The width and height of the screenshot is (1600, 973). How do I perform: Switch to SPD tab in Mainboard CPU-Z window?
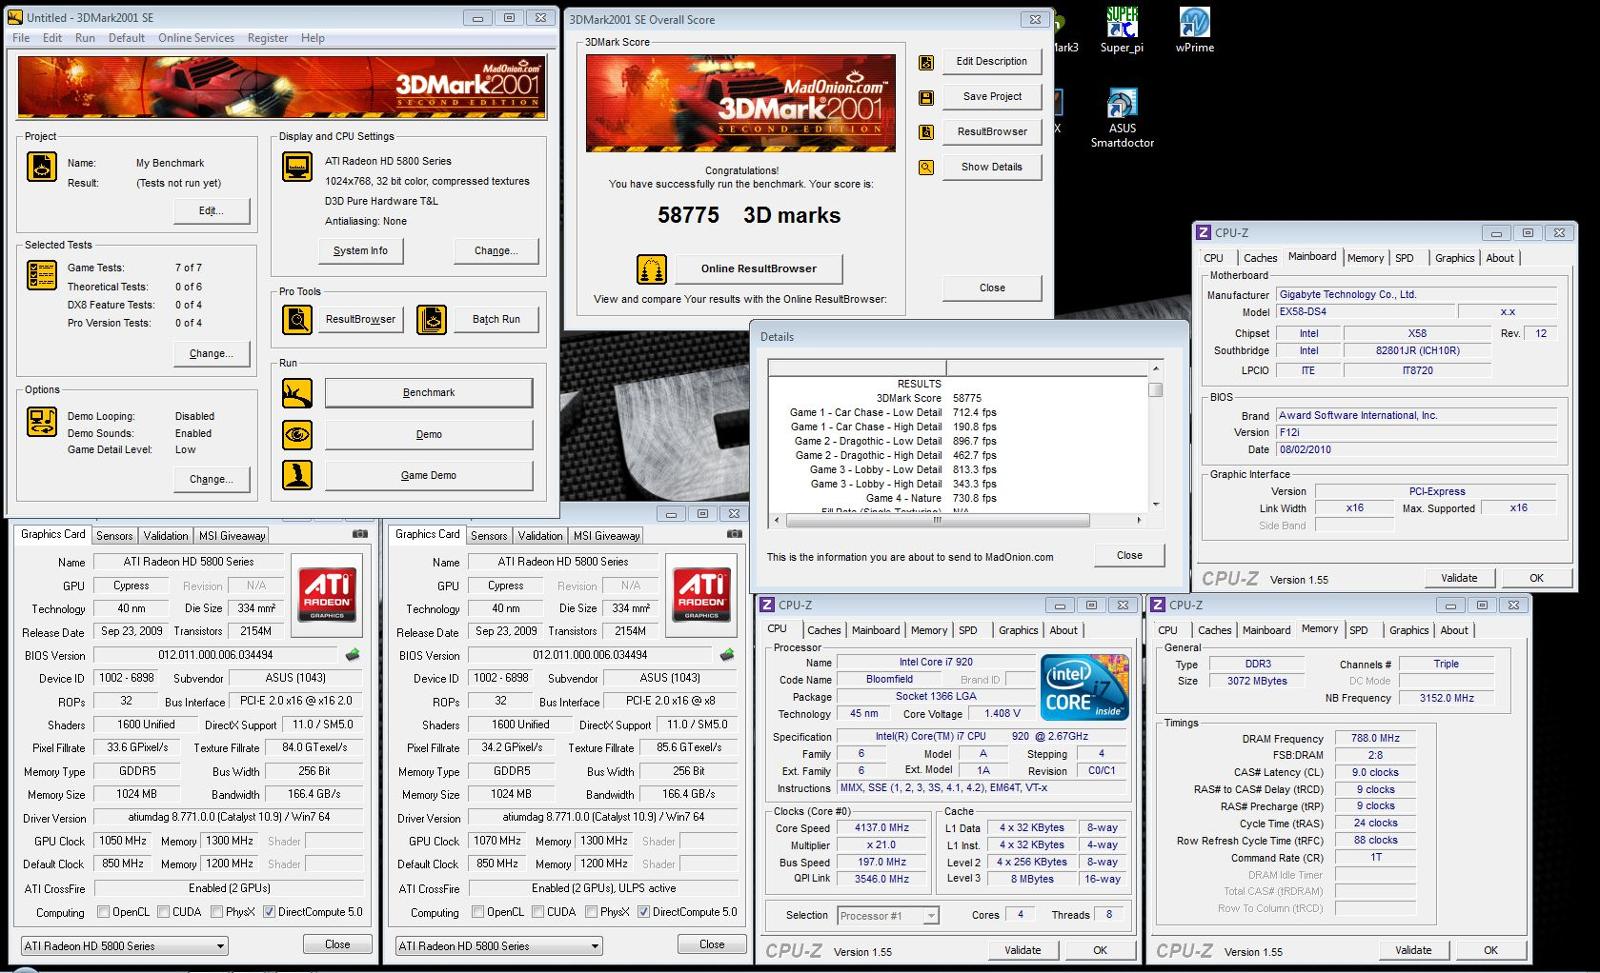1404,258
